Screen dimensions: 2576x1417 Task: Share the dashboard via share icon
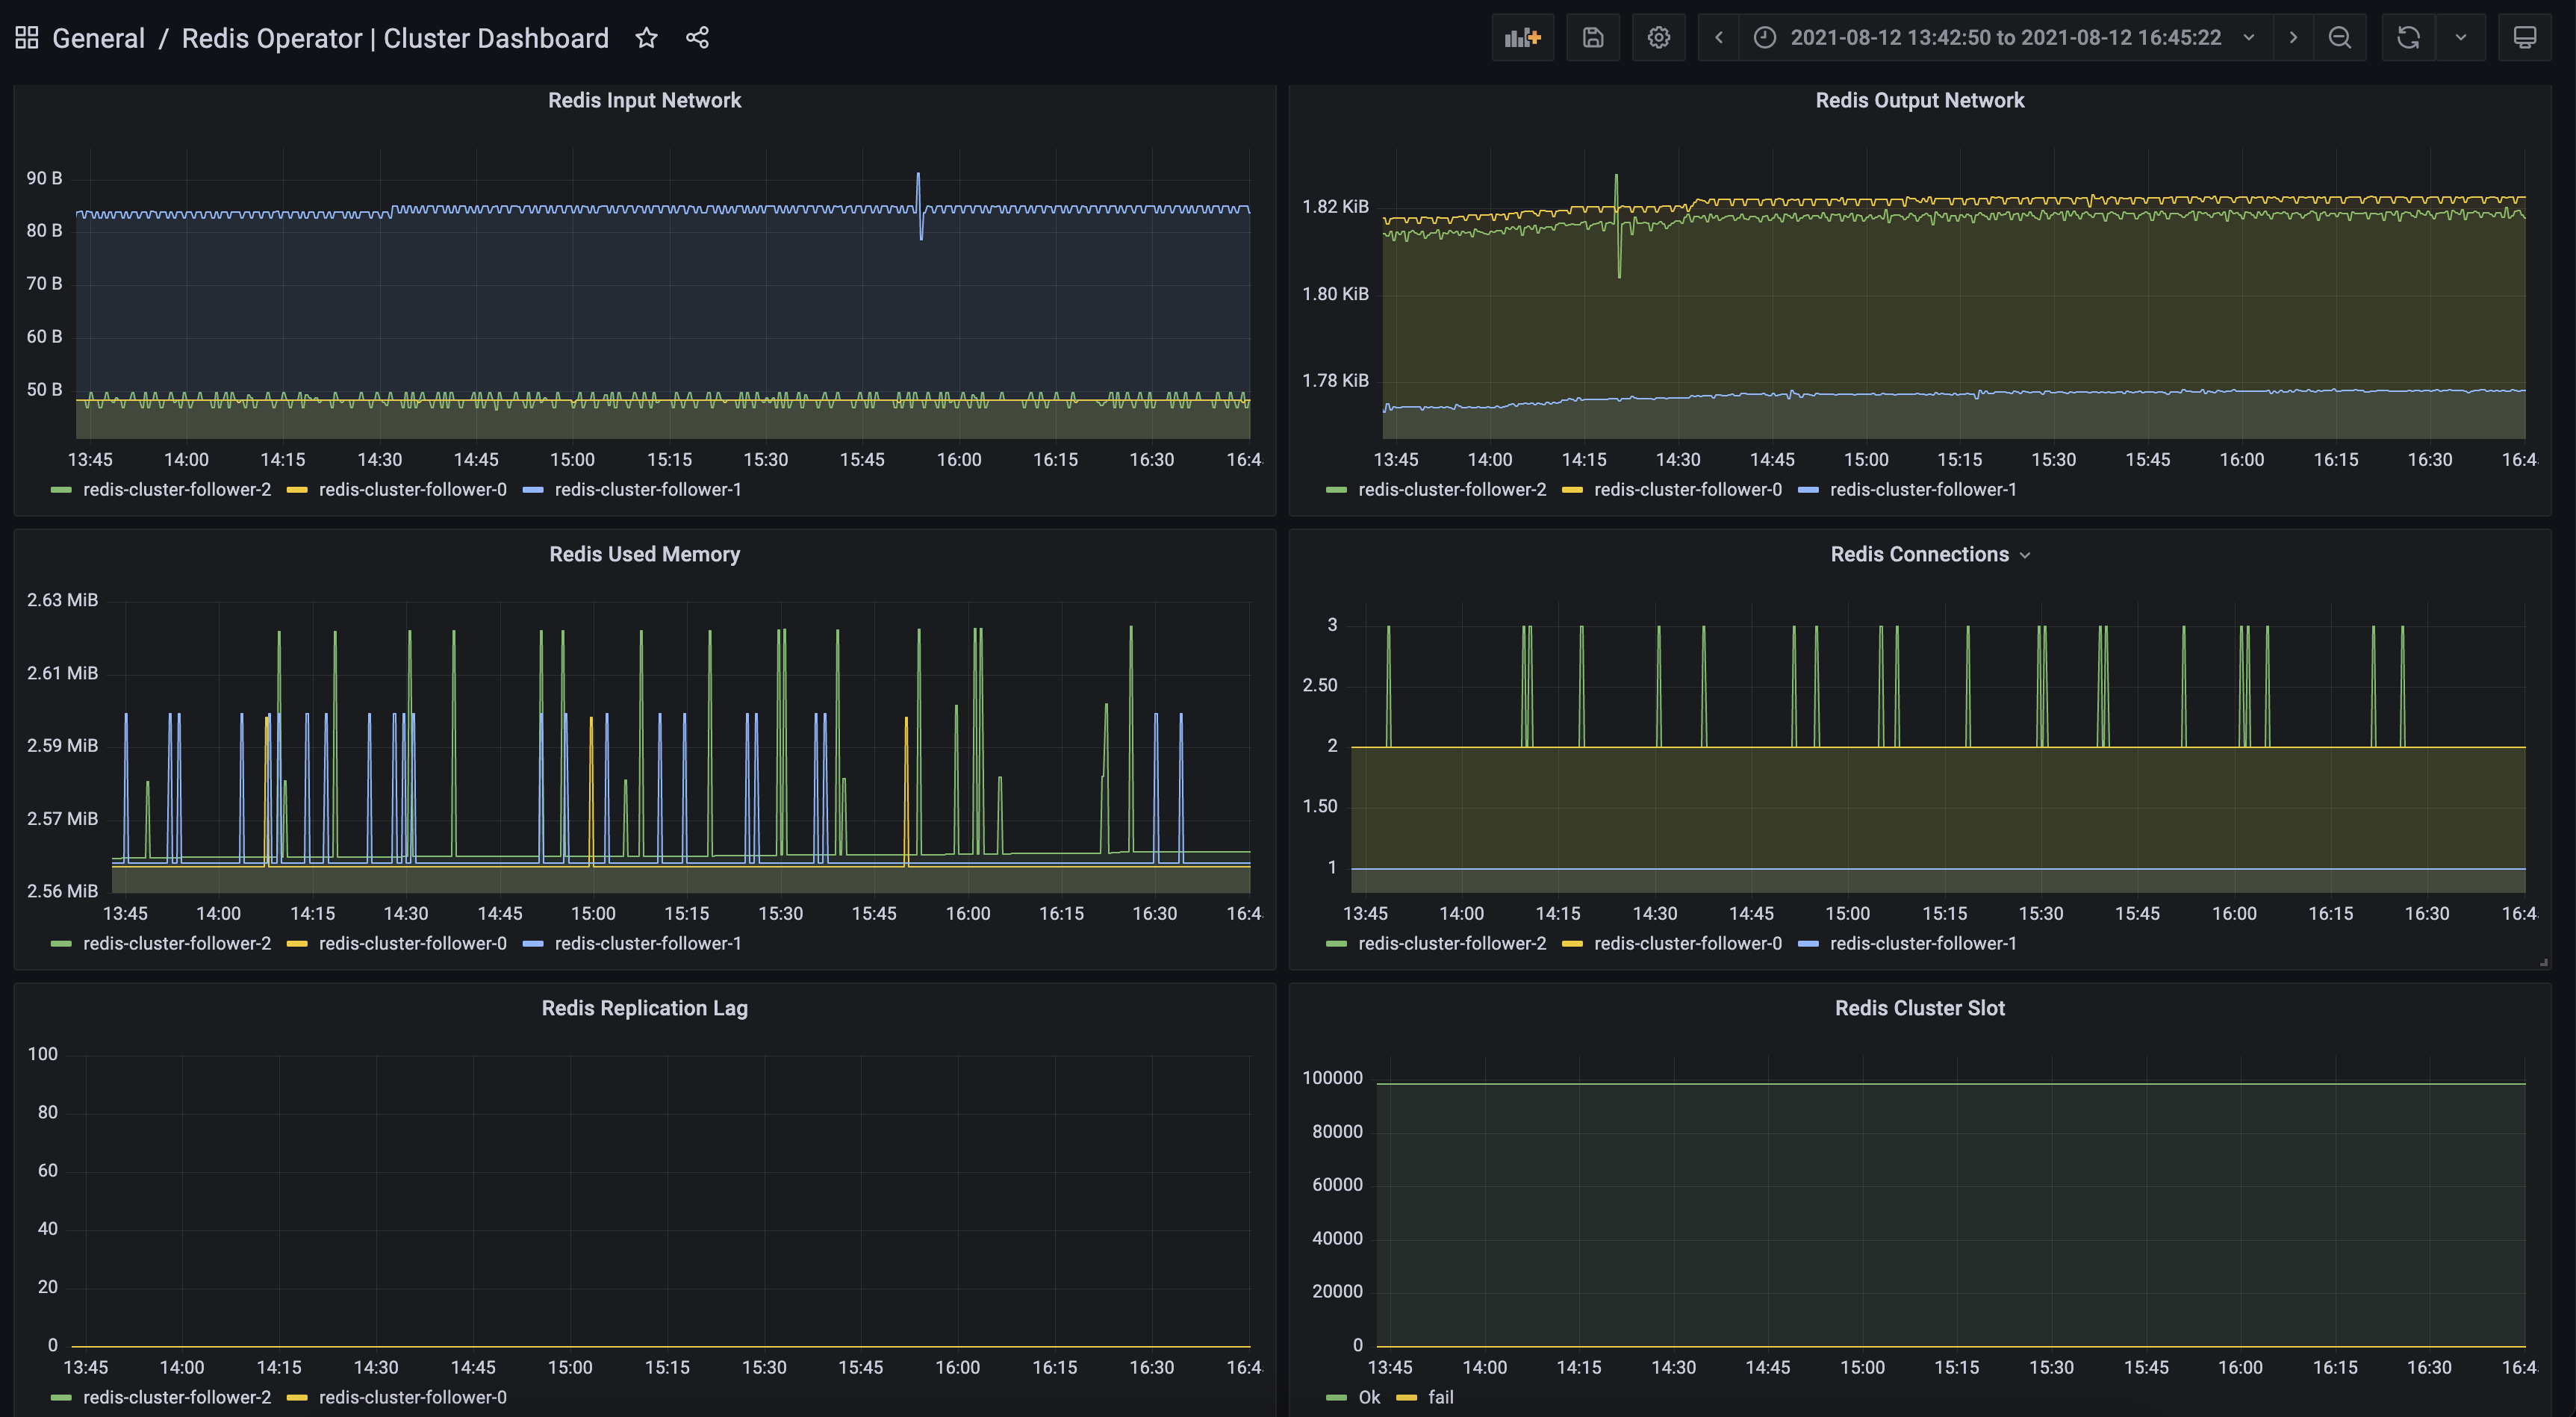697,38
